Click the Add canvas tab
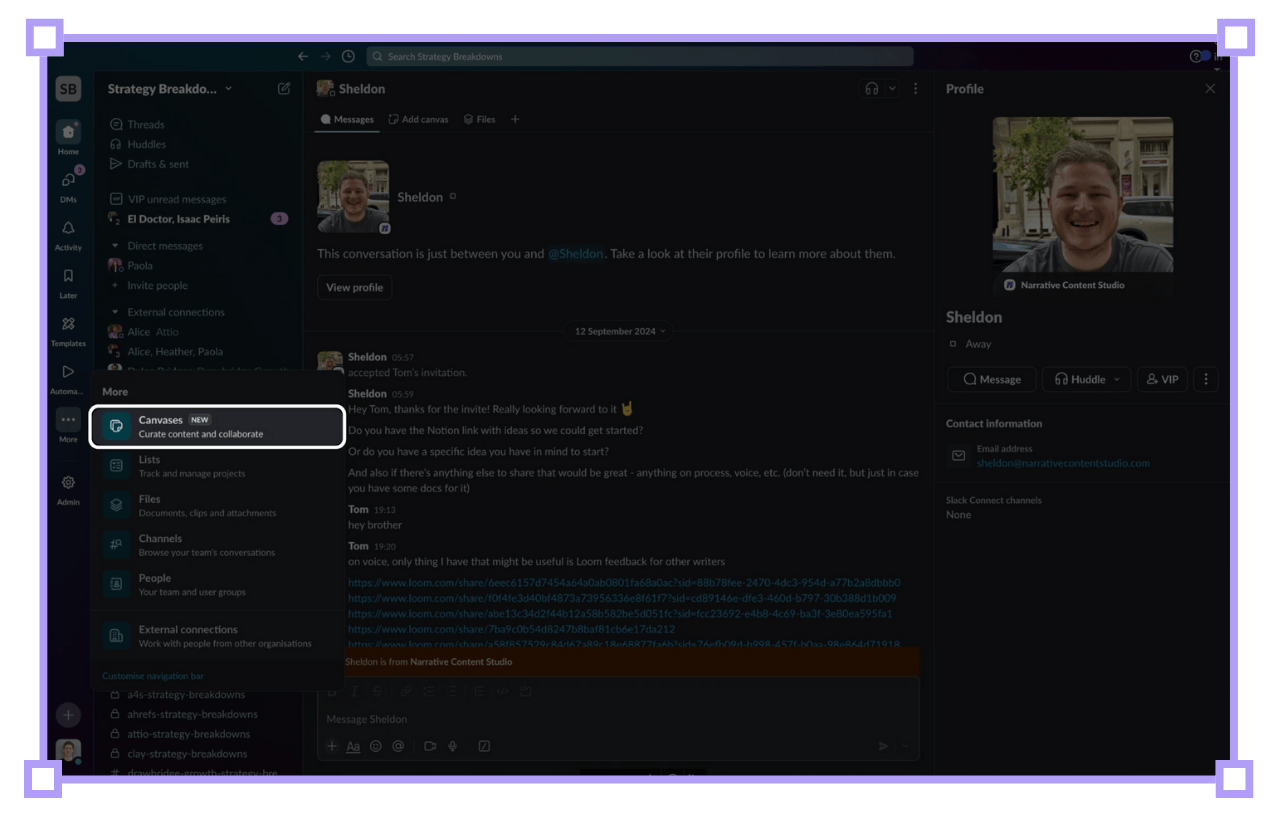The width and height of the screenshot is (1264, 827). [418, 119]
